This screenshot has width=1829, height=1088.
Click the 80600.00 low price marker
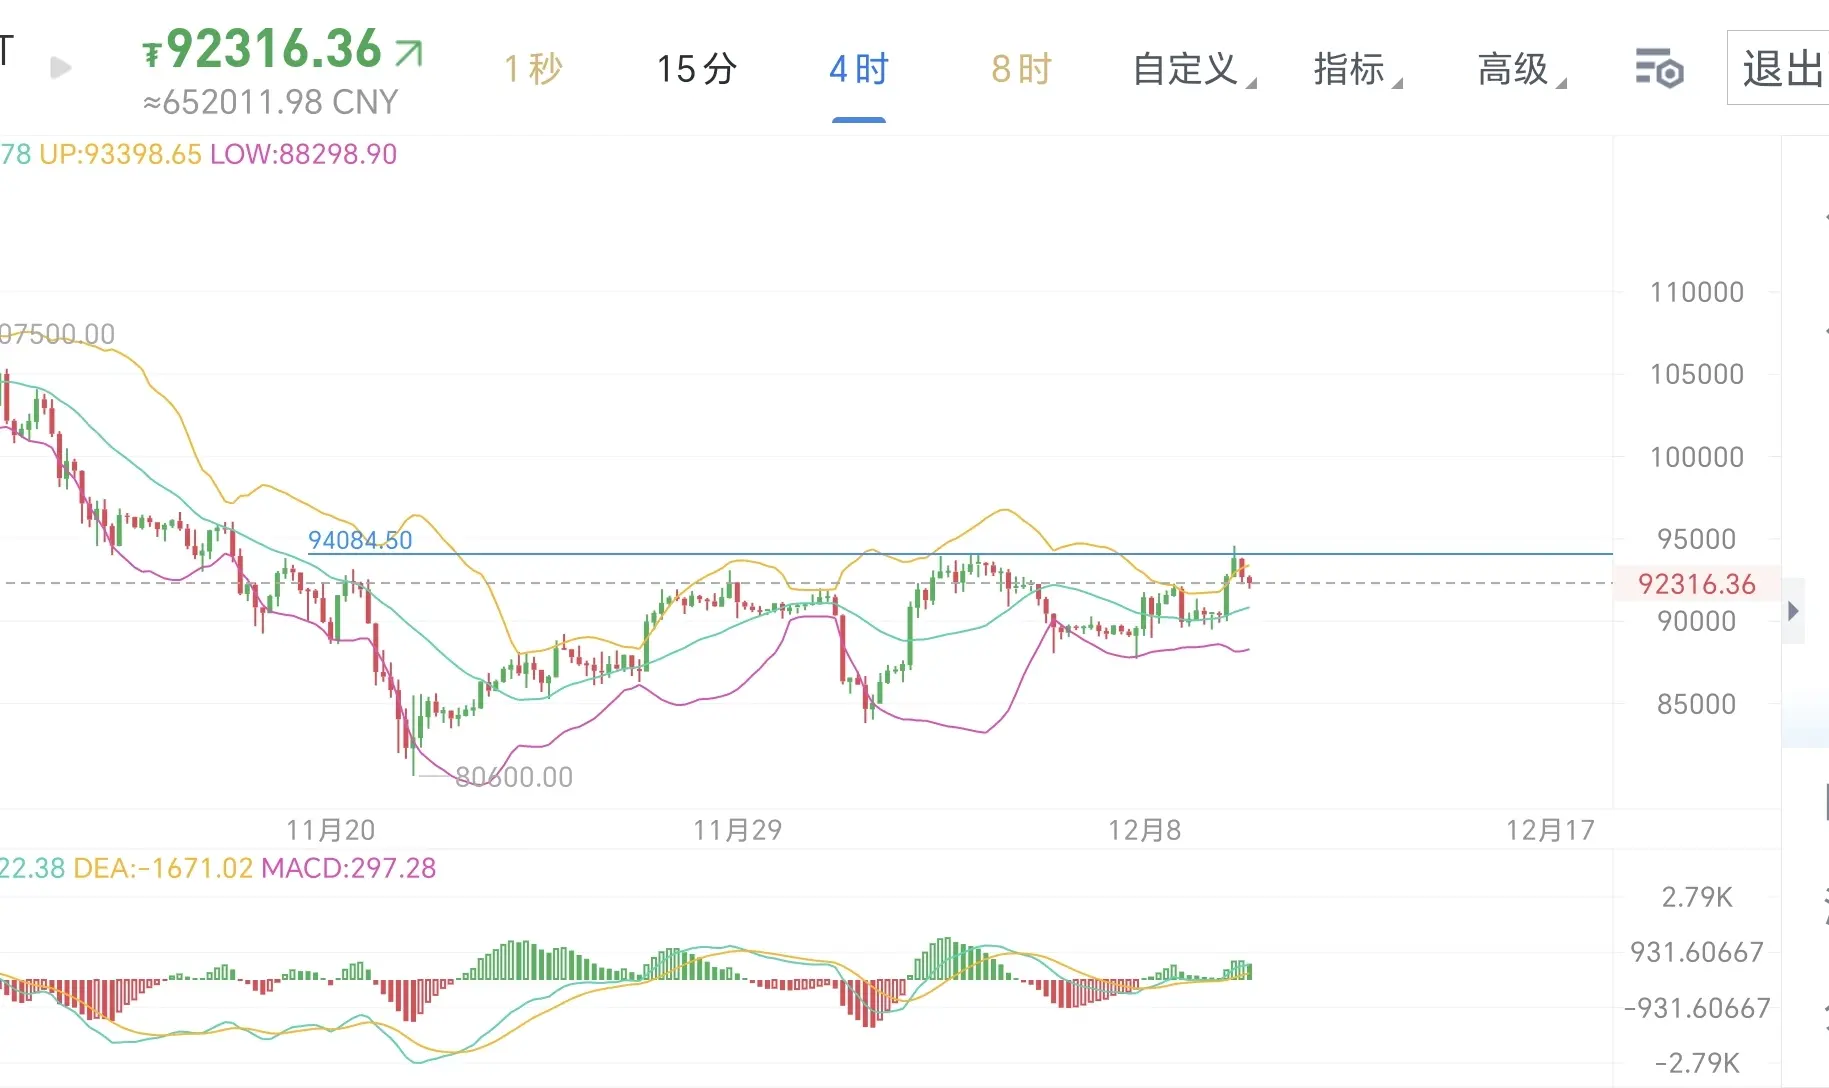(514, 777)
